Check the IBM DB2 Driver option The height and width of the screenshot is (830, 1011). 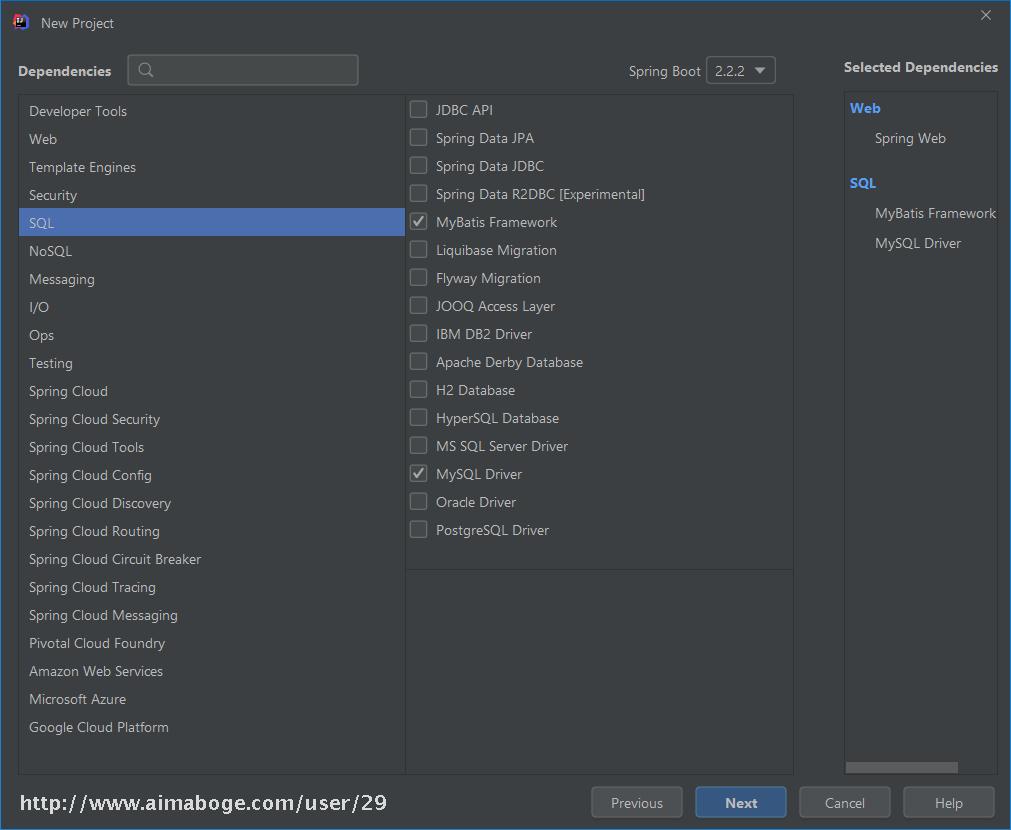click(x=418, y=333)
